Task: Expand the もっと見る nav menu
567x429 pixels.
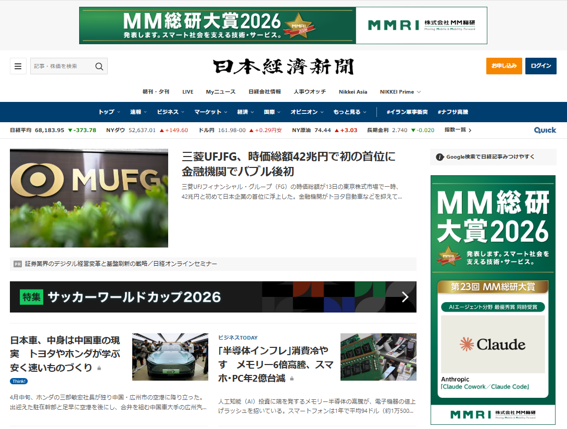Action: [x=350, y=112]
